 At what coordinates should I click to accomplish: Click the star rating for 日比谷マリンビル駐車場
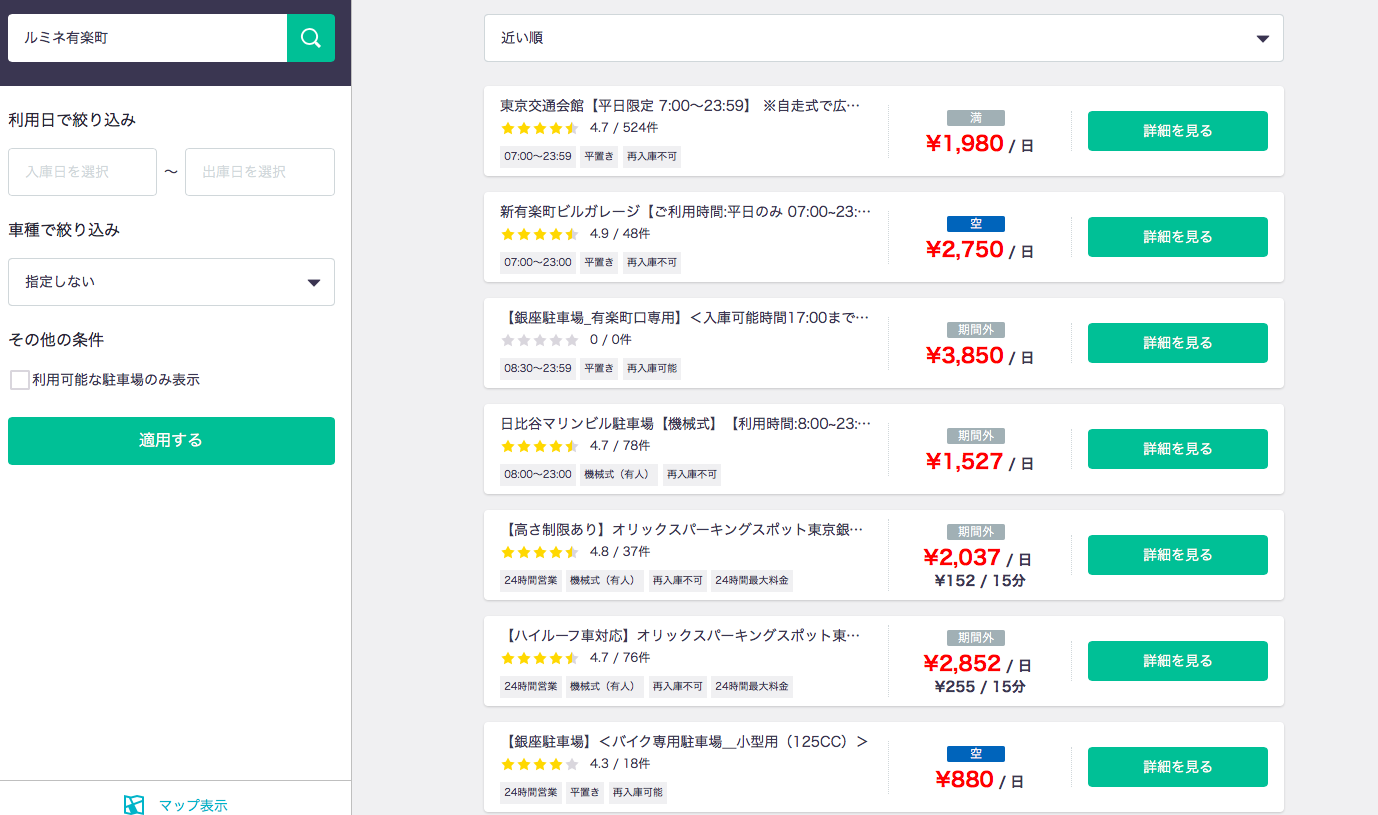(540, 446)
